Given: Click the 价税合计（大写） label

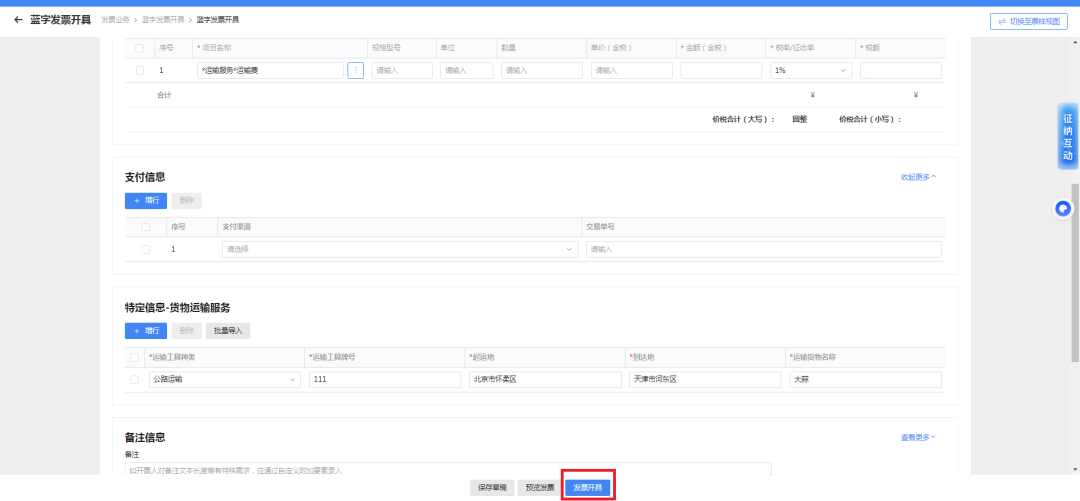Looking at the screenshot, I should tap(744, 119).
